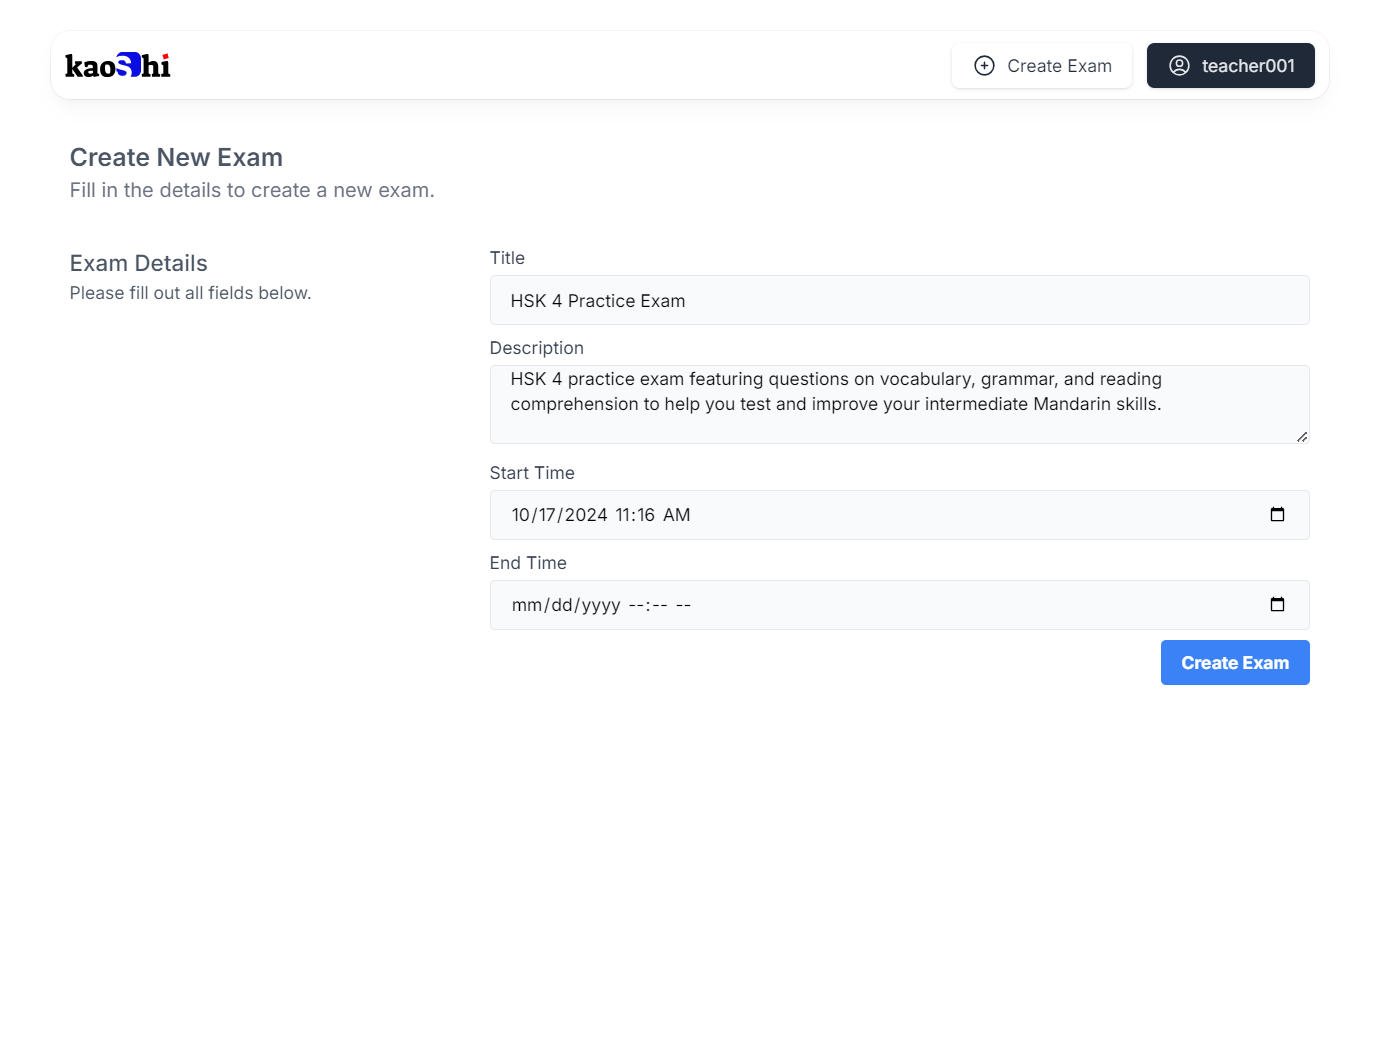Click the dd placeholder in End Time
This screenshot has height=1052, width=1379.
(x=561, y=605)
